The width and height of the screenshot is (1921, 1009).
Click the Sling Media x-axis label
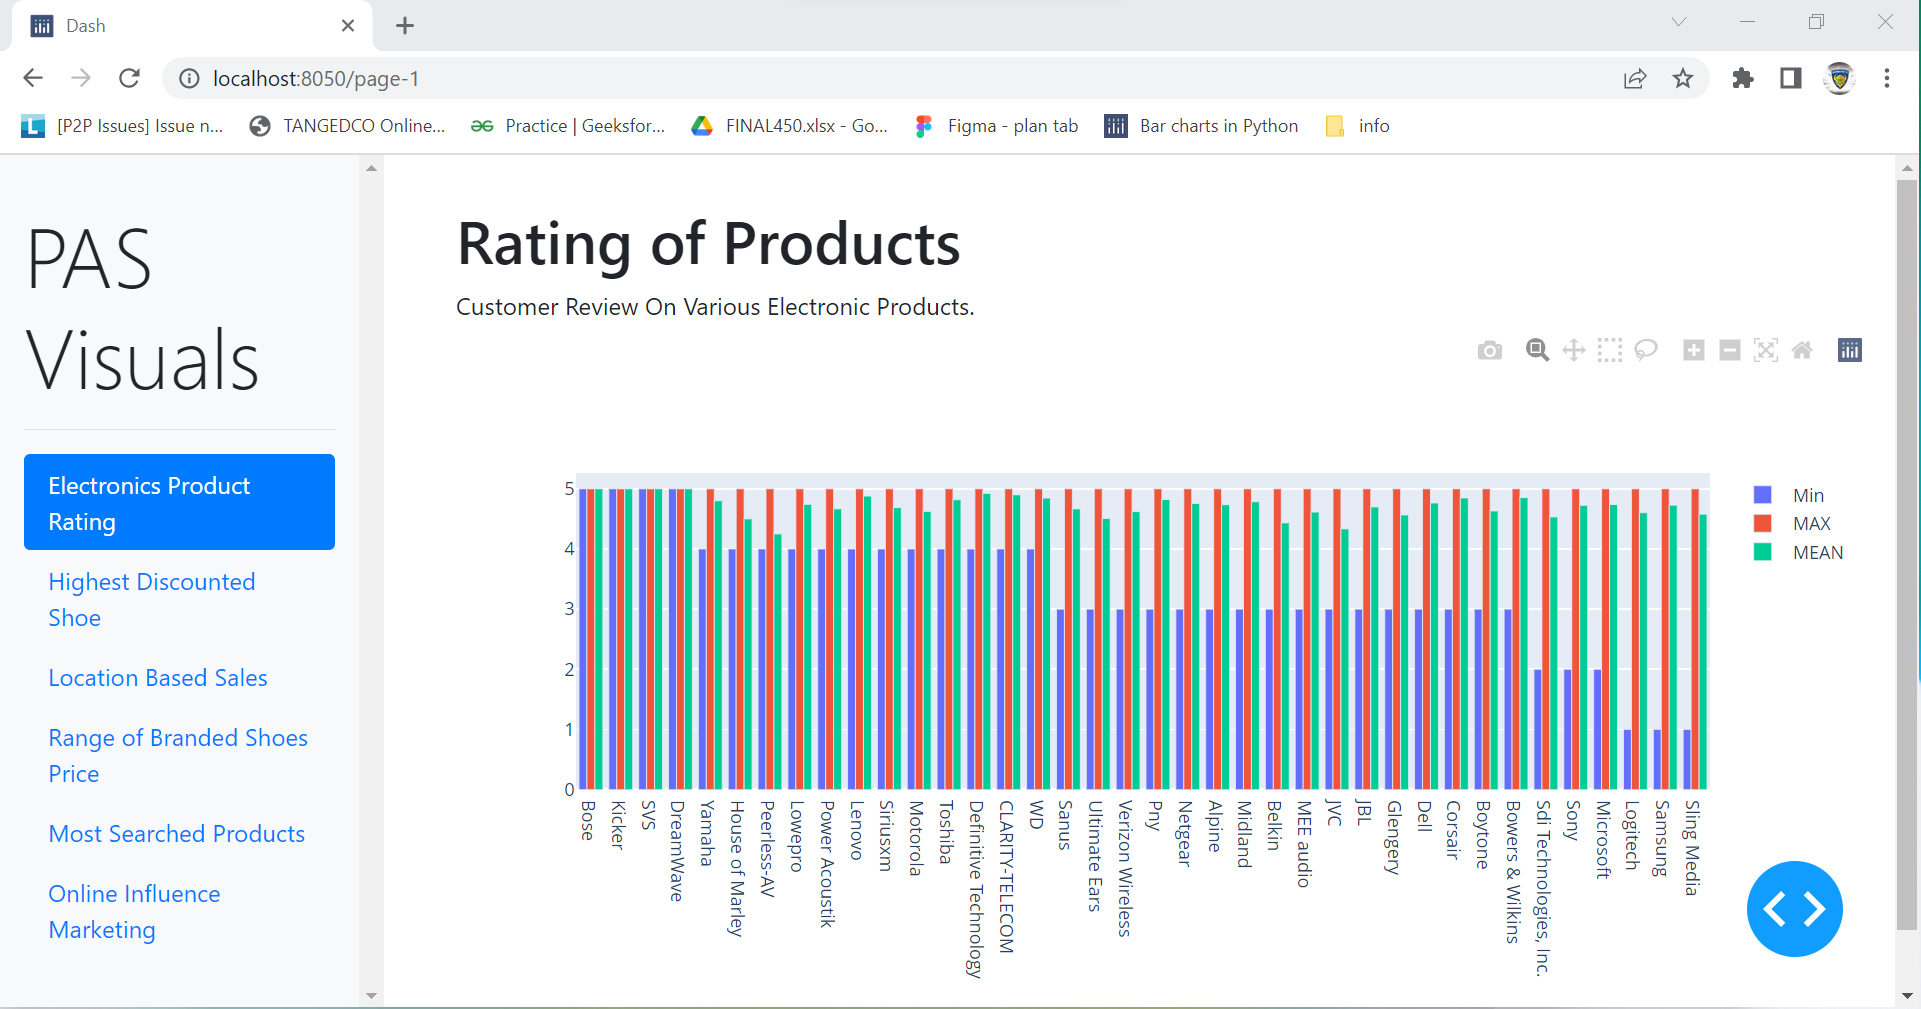pos(1692,847)
